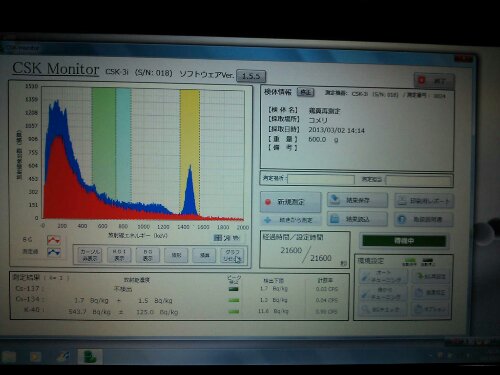
Task: Click the 修正 edit button beside 検体情報
Action: click(306, 92)
